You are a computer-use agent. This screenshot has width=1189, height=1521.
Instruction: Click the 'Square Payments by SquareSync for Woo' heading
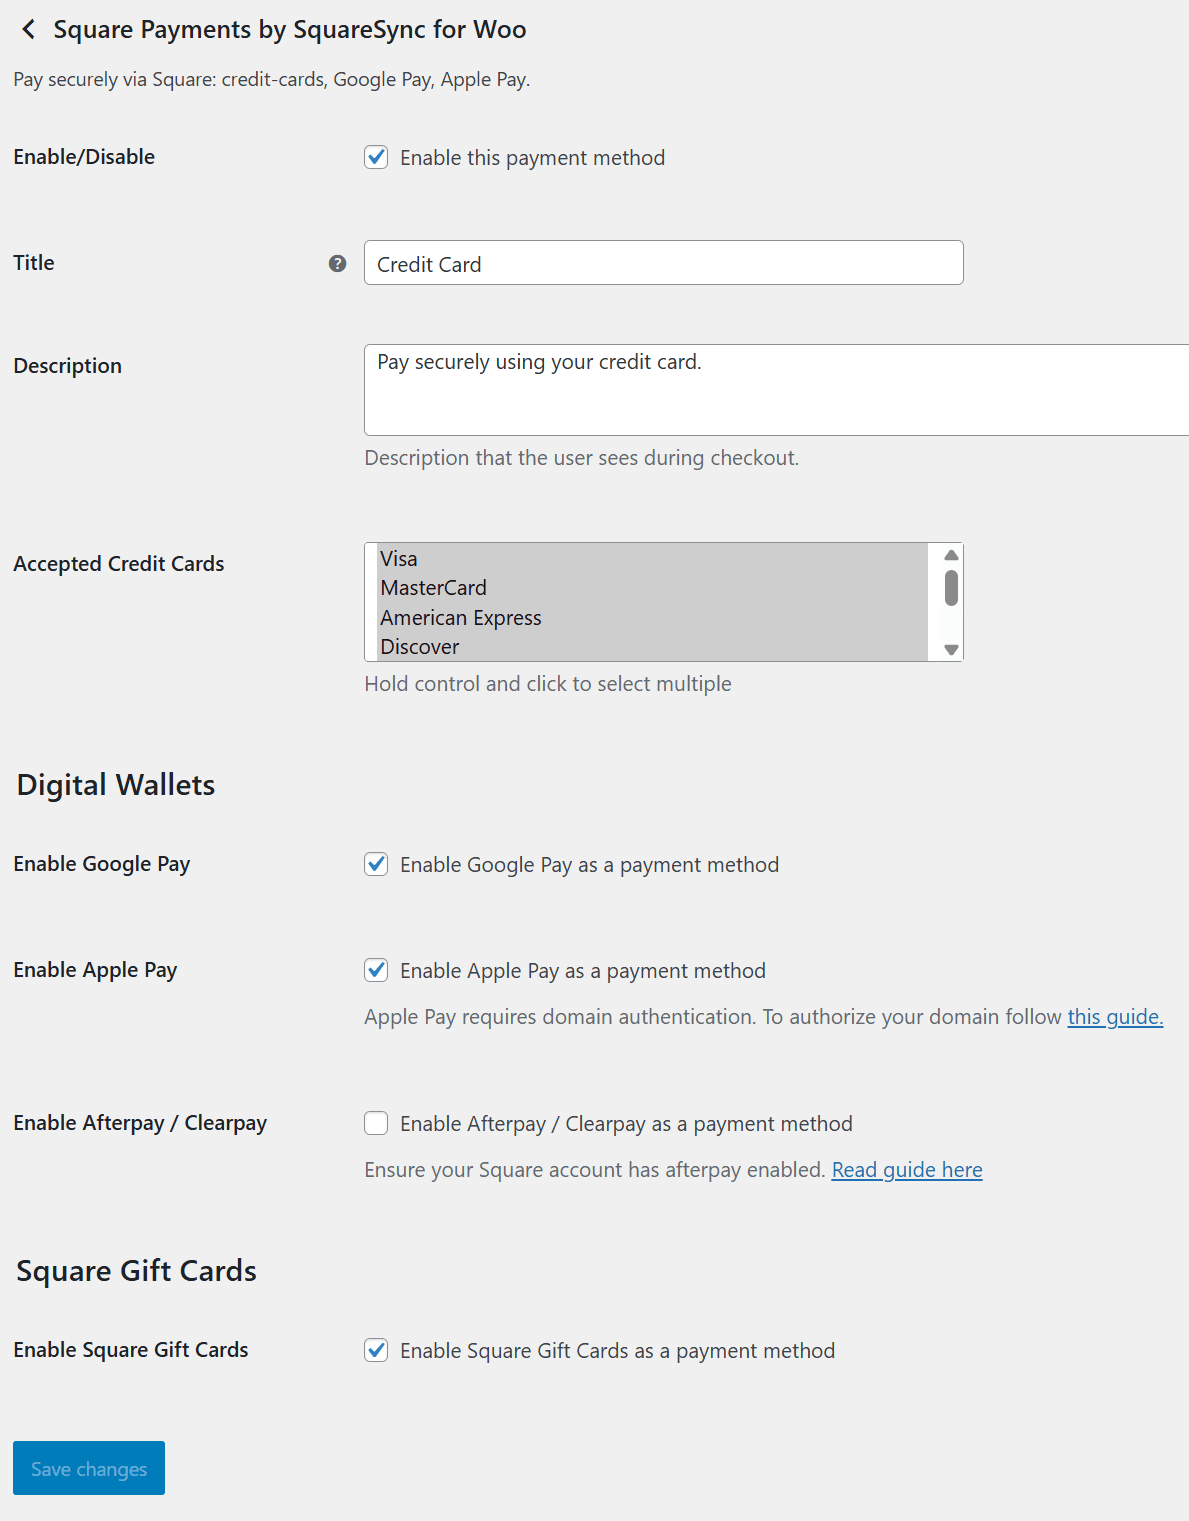290,30
